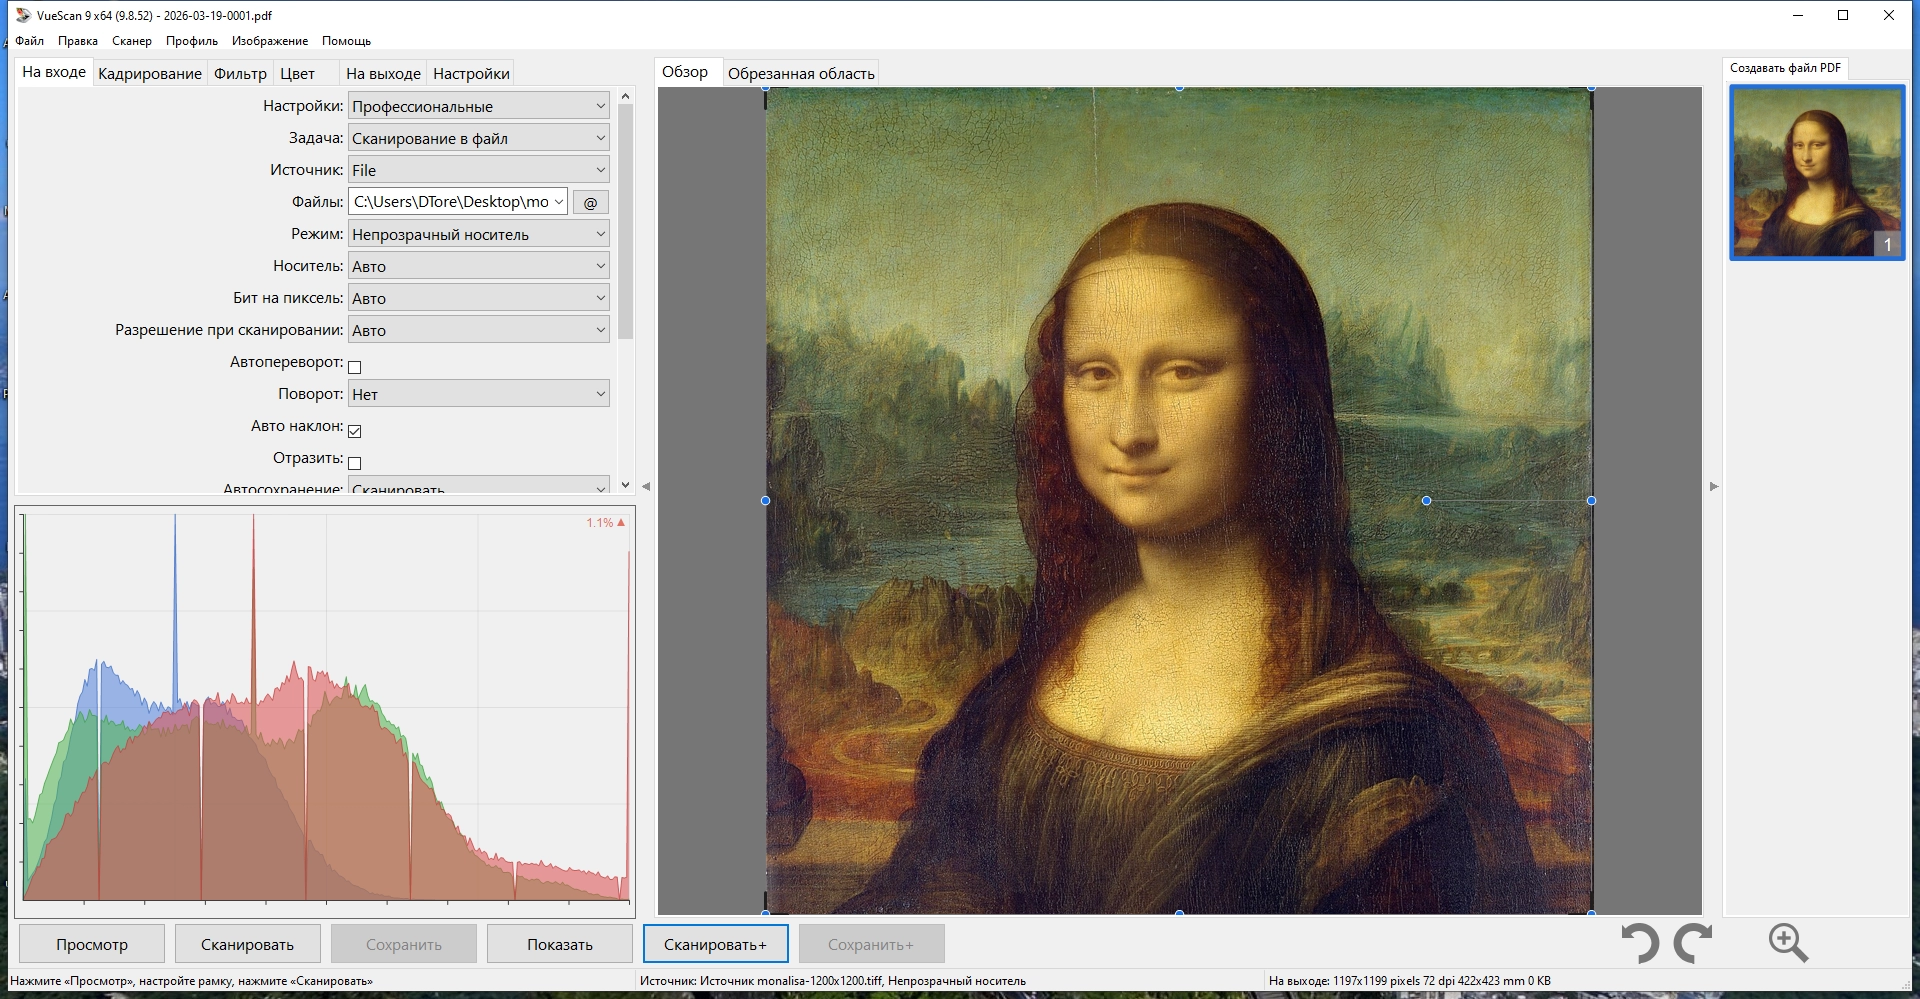Image resolution: width=1920 pixels, height=999 pixels.
Task: Collapse left panel with the small left arrow
Action: pyautogui.click(x=646, y=487)
